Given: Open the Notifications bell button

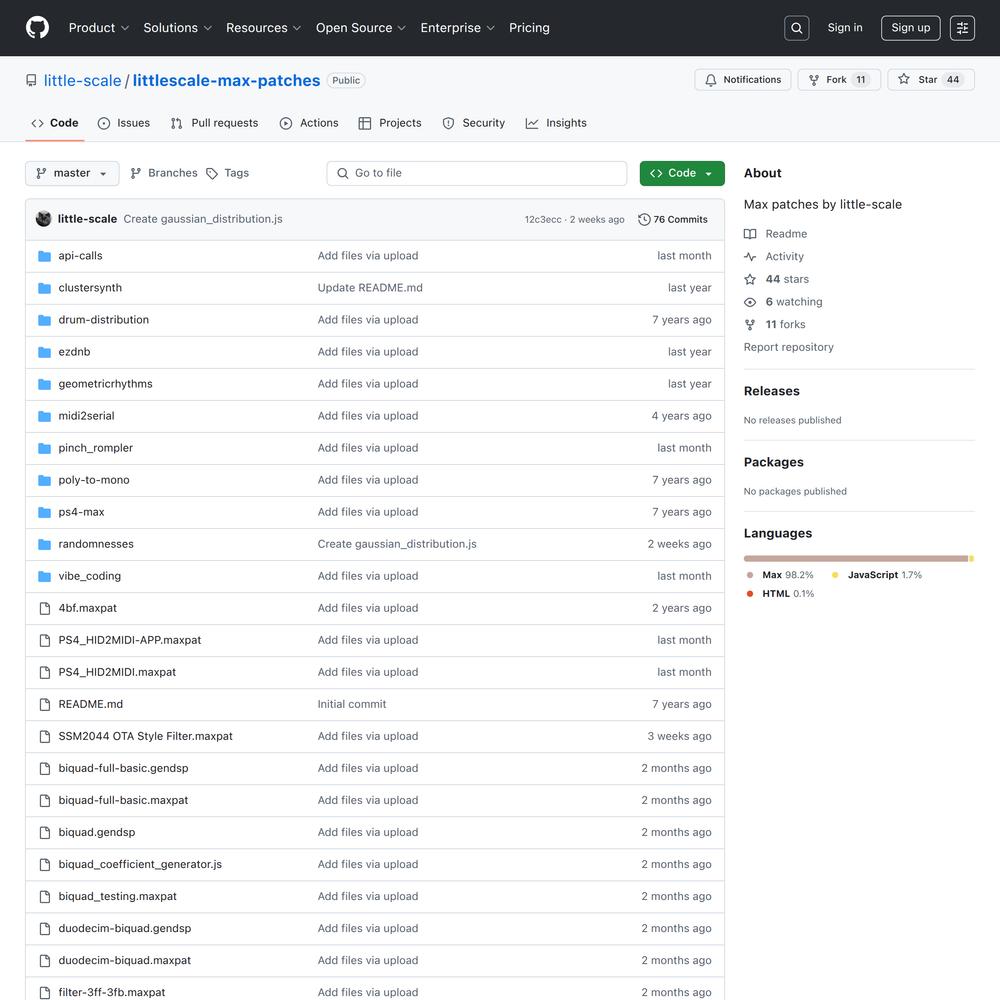Looking at the screenshot, I should click(742, 80).
